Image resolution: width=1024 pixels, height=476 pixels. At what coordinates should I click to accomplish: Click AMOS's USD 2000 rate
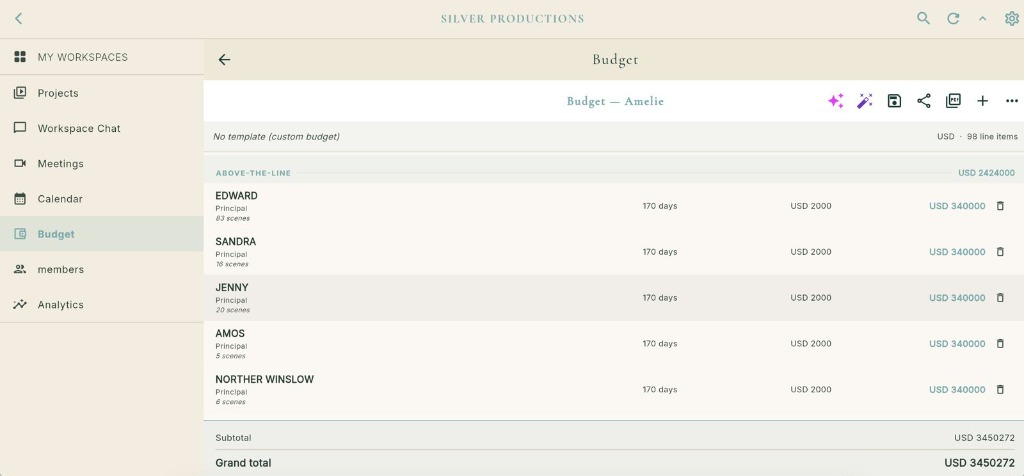tap(810, 343)
